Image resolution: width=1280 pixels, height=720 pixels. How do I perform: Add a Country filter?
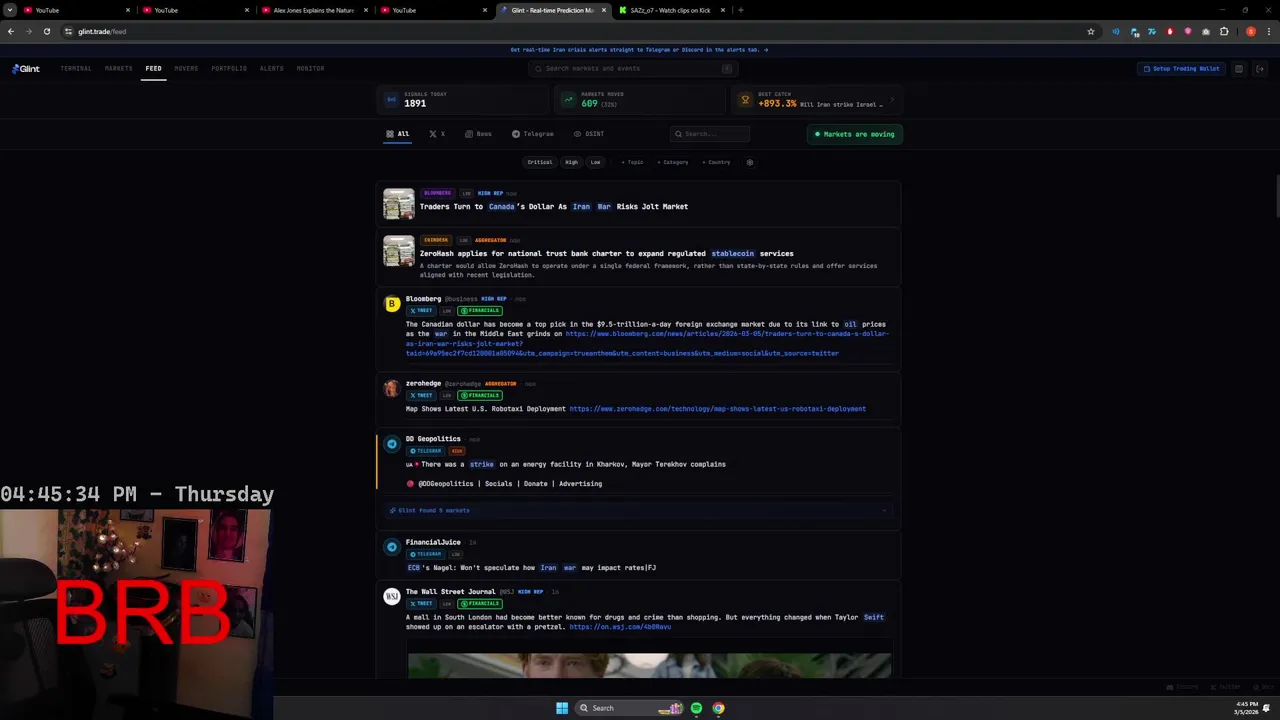716,162
